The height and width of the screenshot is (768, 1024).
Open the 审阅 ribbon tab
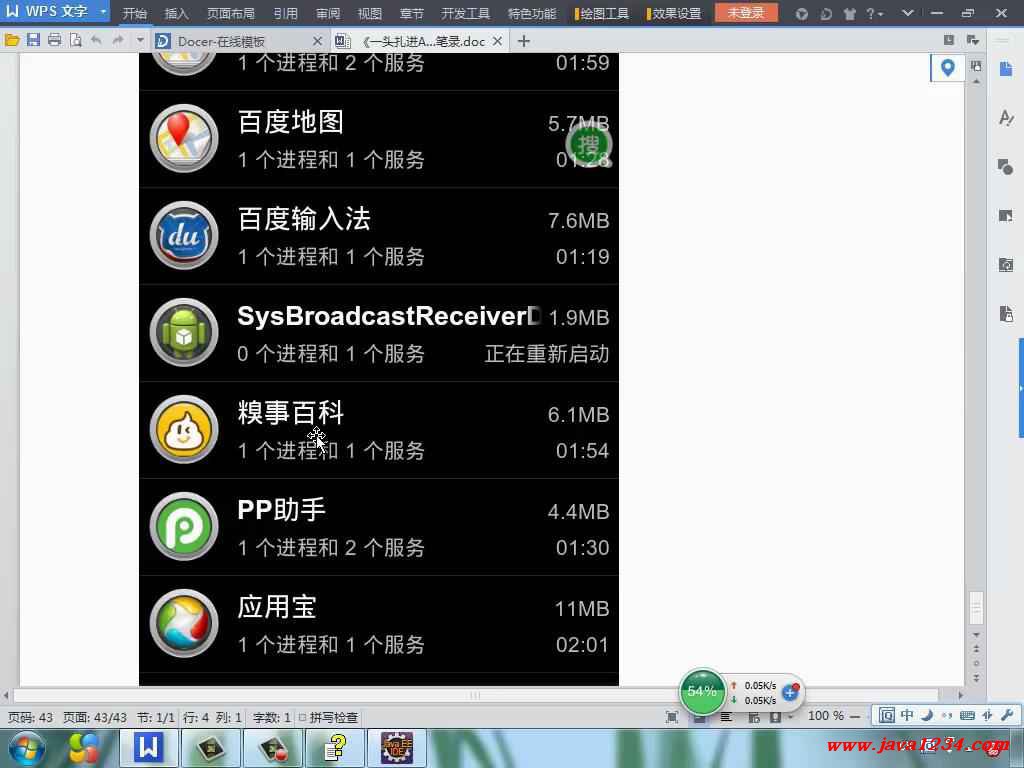coord(328,13)
